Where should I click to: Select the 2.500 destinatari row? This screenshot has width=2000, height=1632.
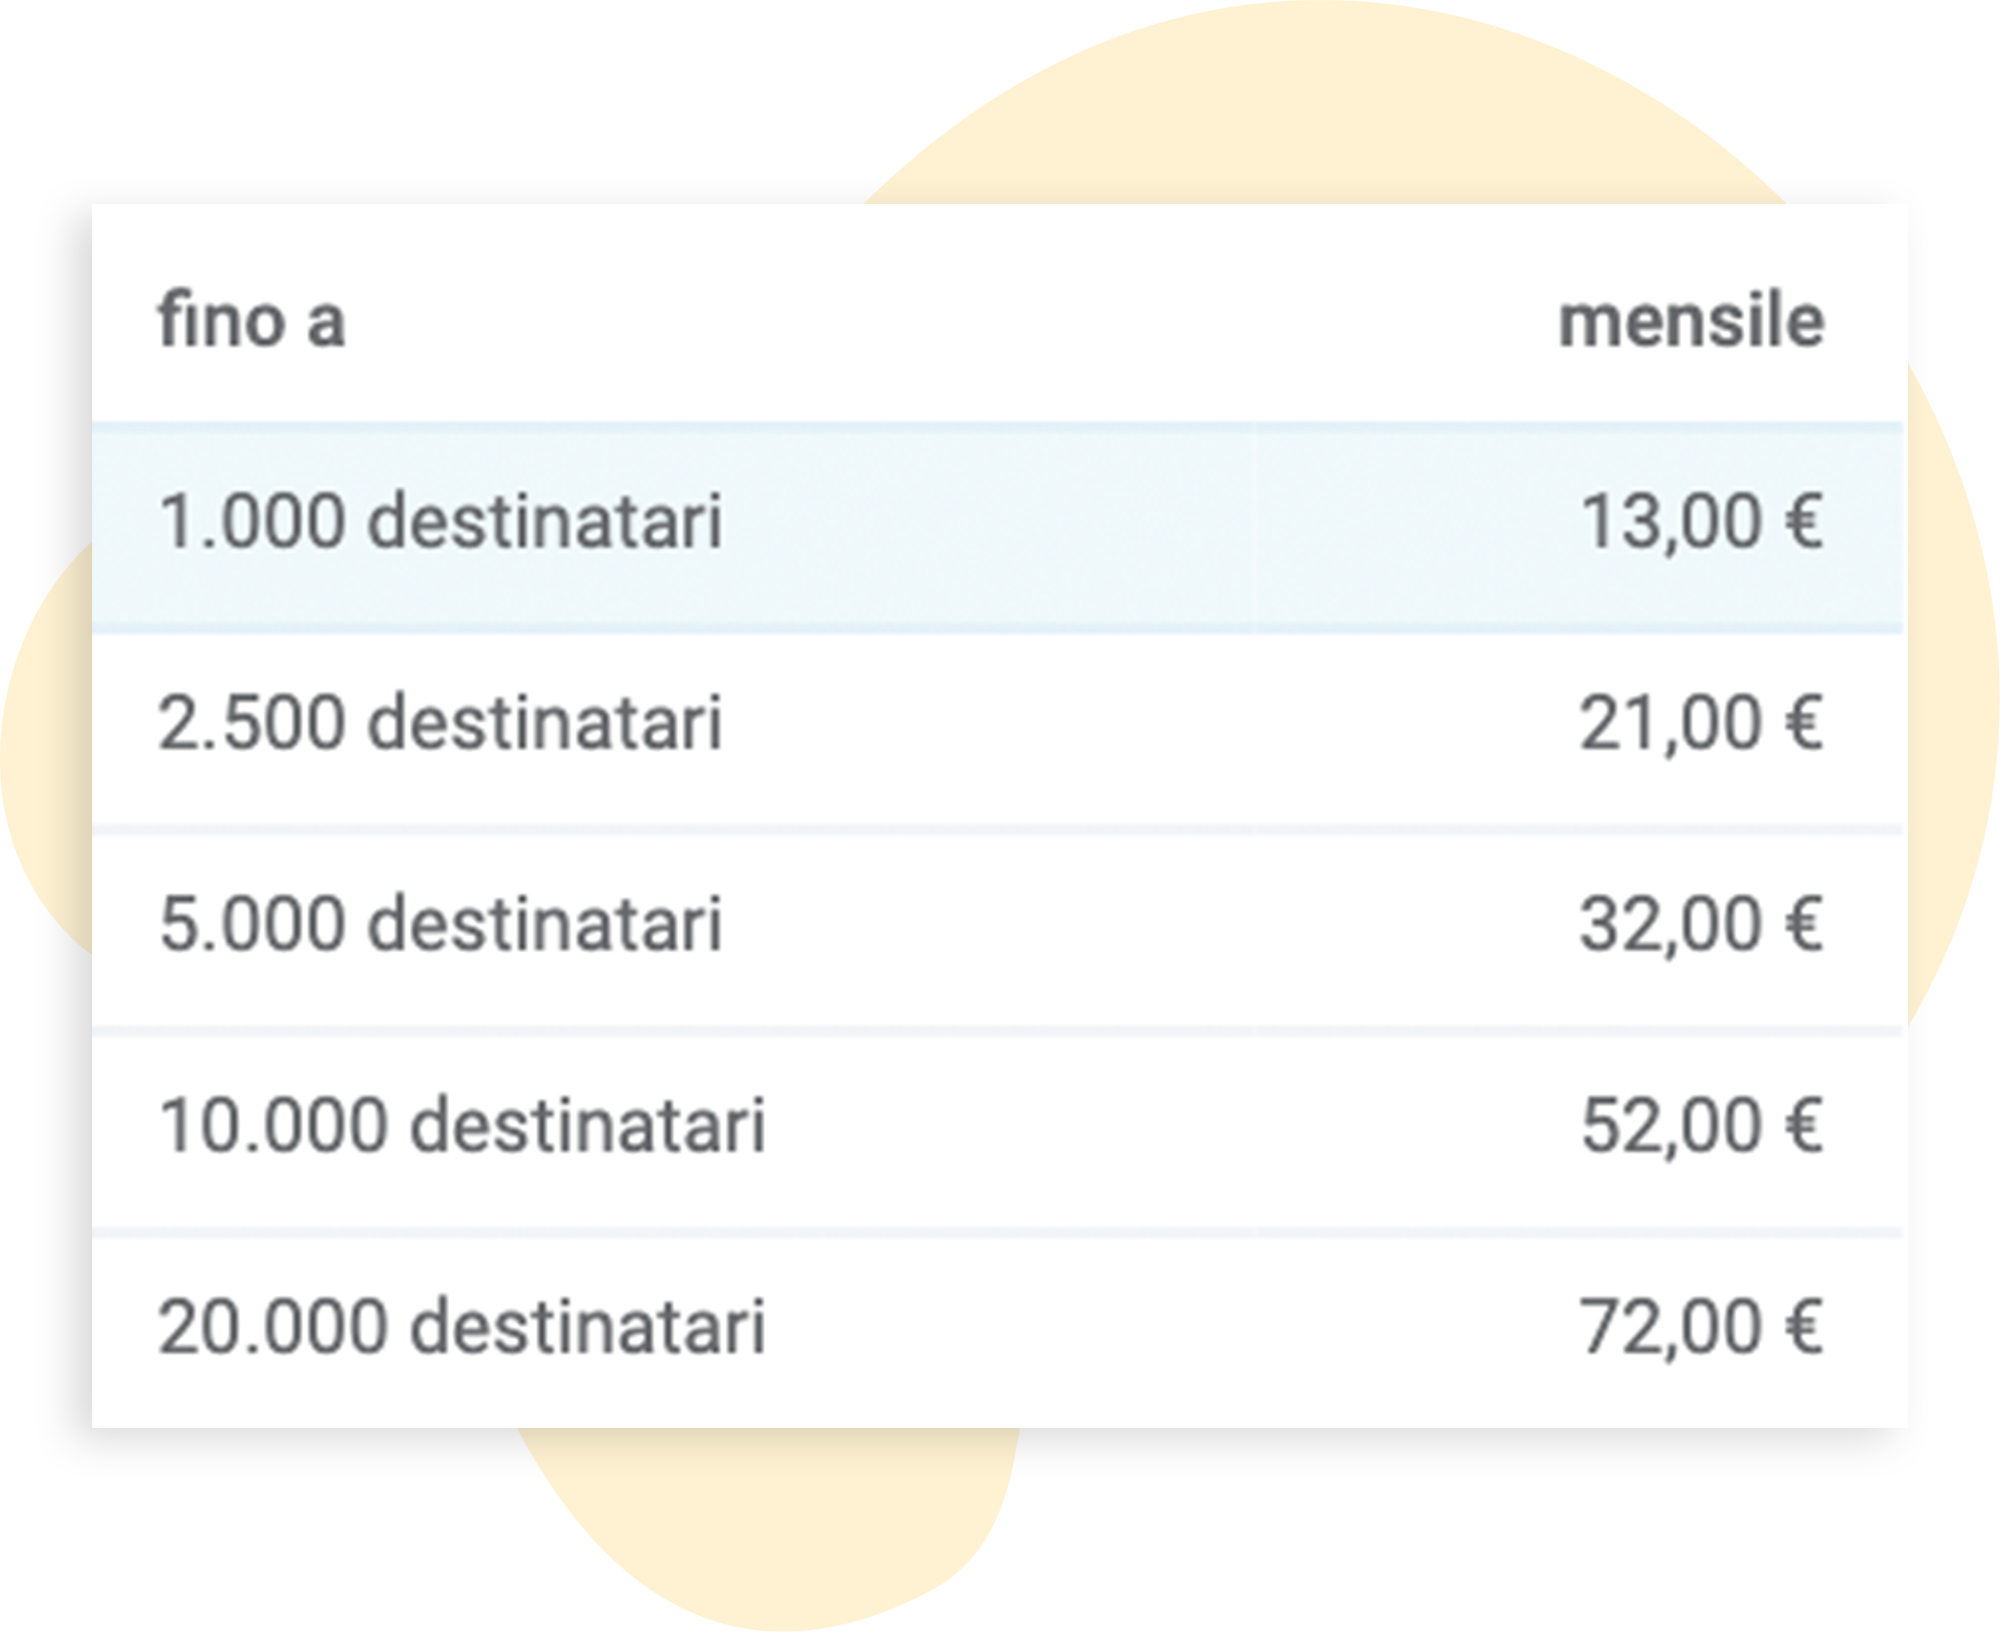click(x=997, y=730)
